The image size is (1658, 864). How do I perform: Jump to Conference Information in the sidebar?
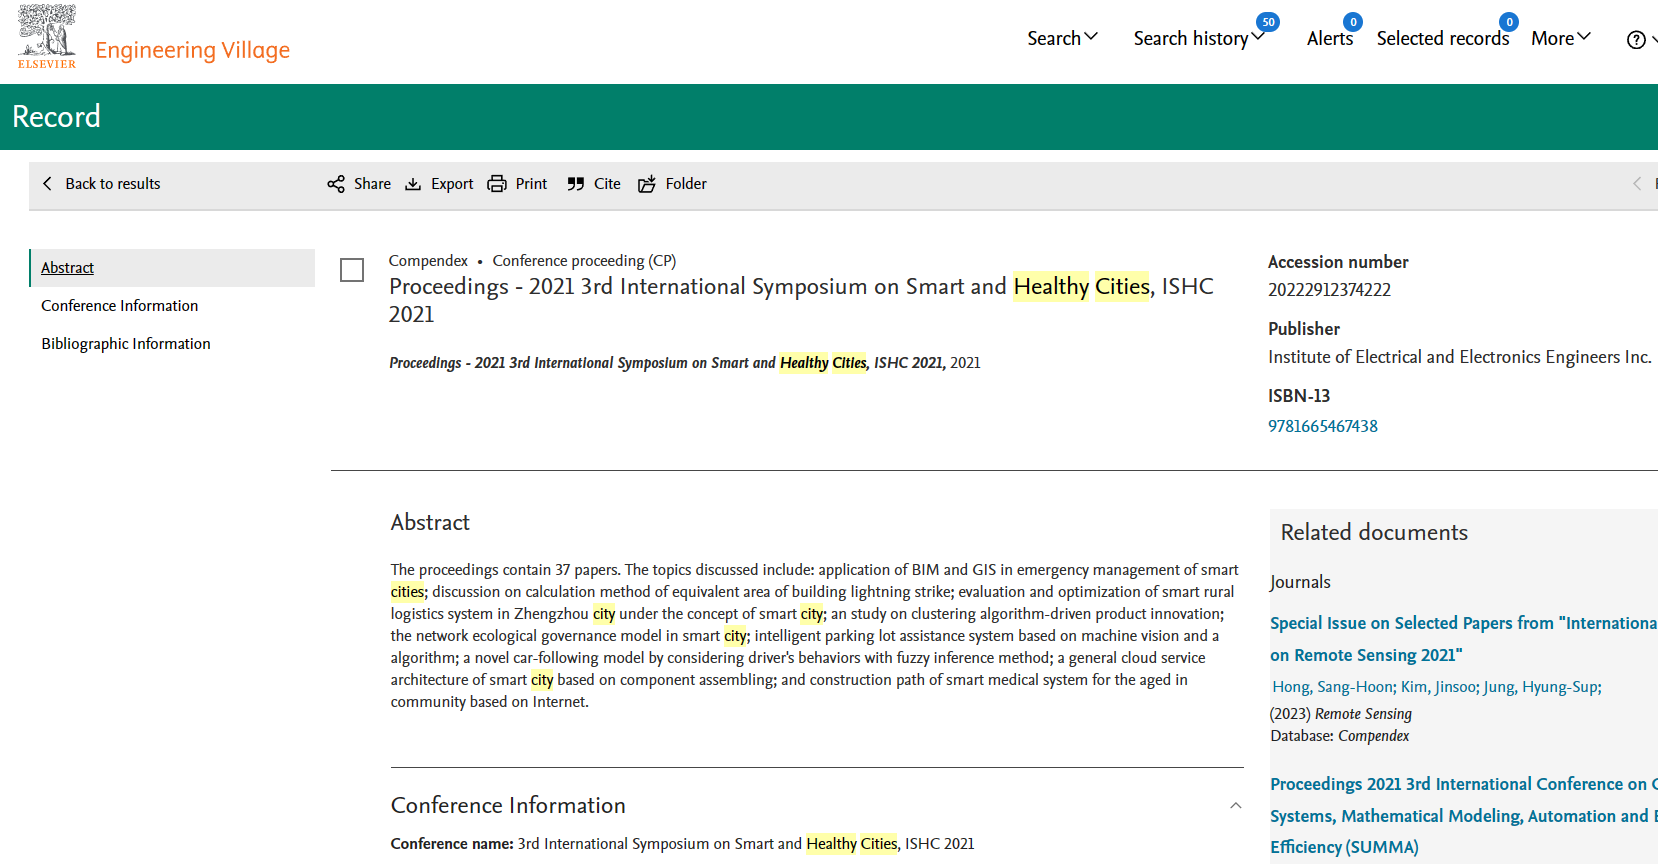(x=120, y=306)
